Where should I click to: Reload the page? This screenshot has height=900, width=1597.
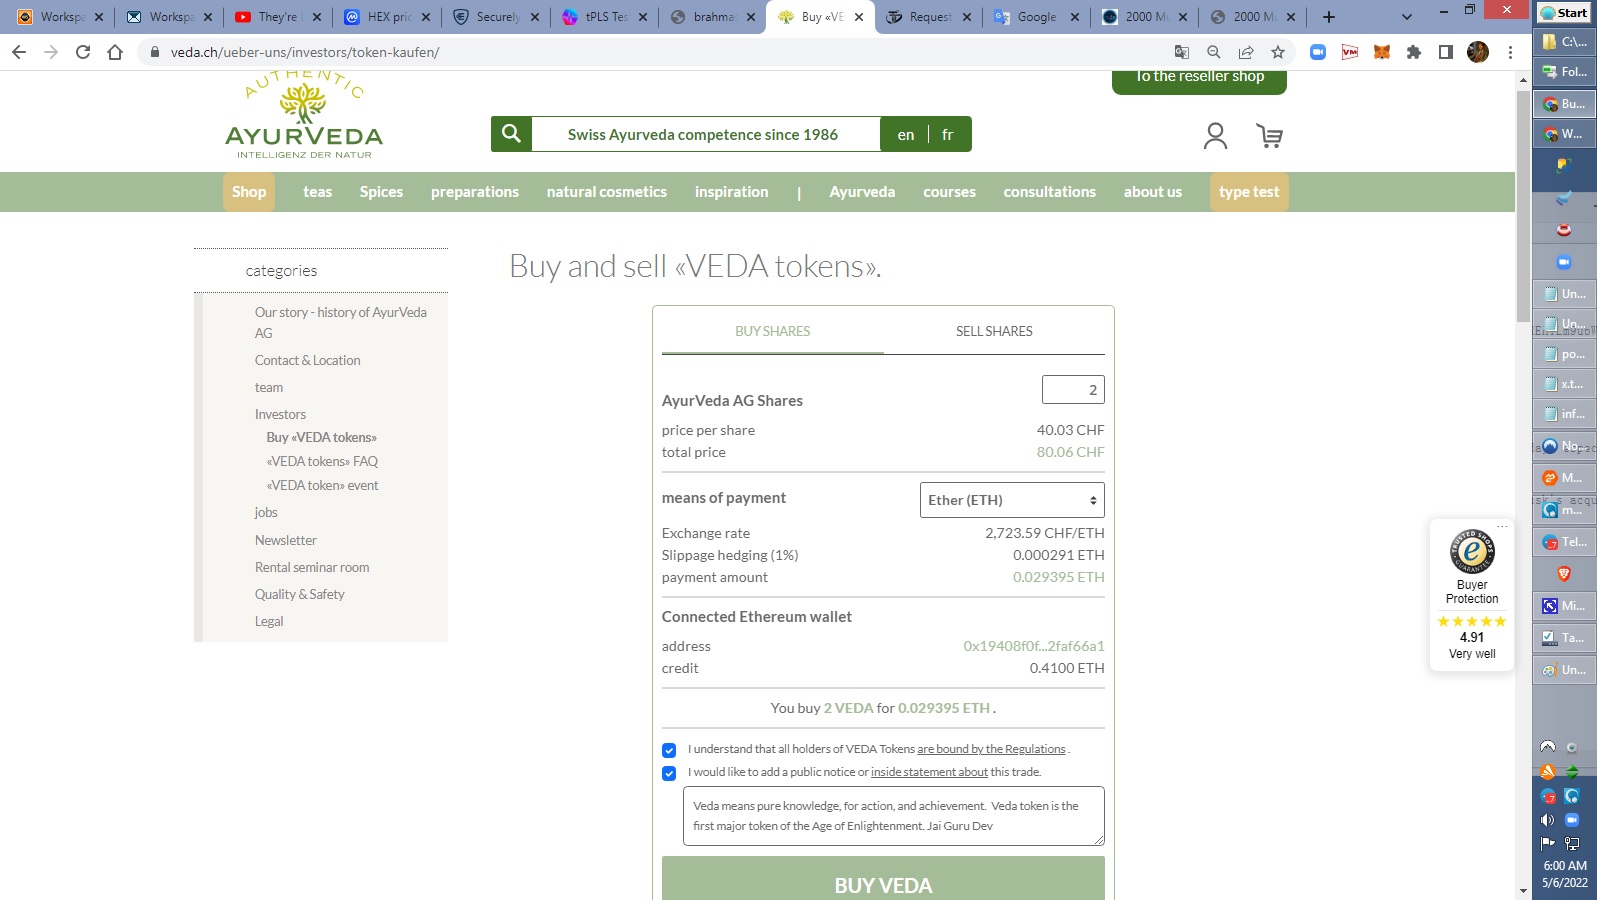[83, 52]
